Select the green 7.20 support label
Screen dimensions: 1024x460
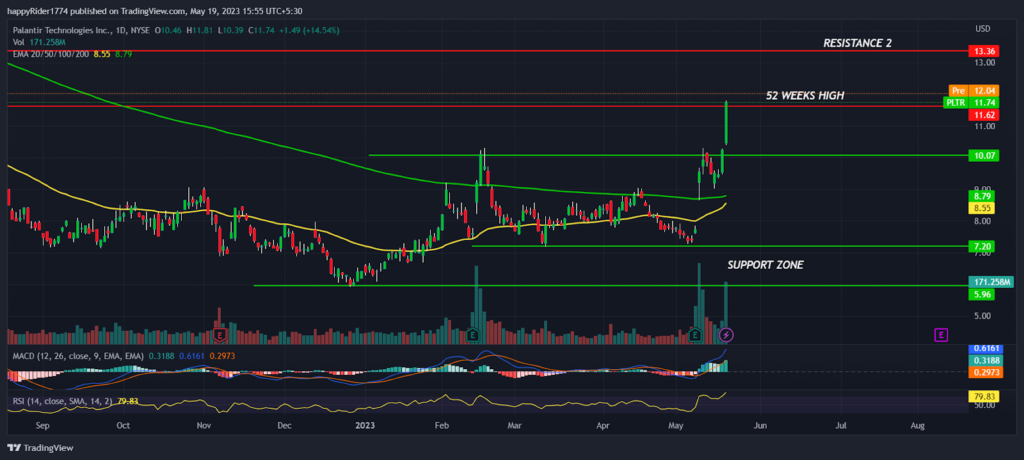click(x=984, y=246)
